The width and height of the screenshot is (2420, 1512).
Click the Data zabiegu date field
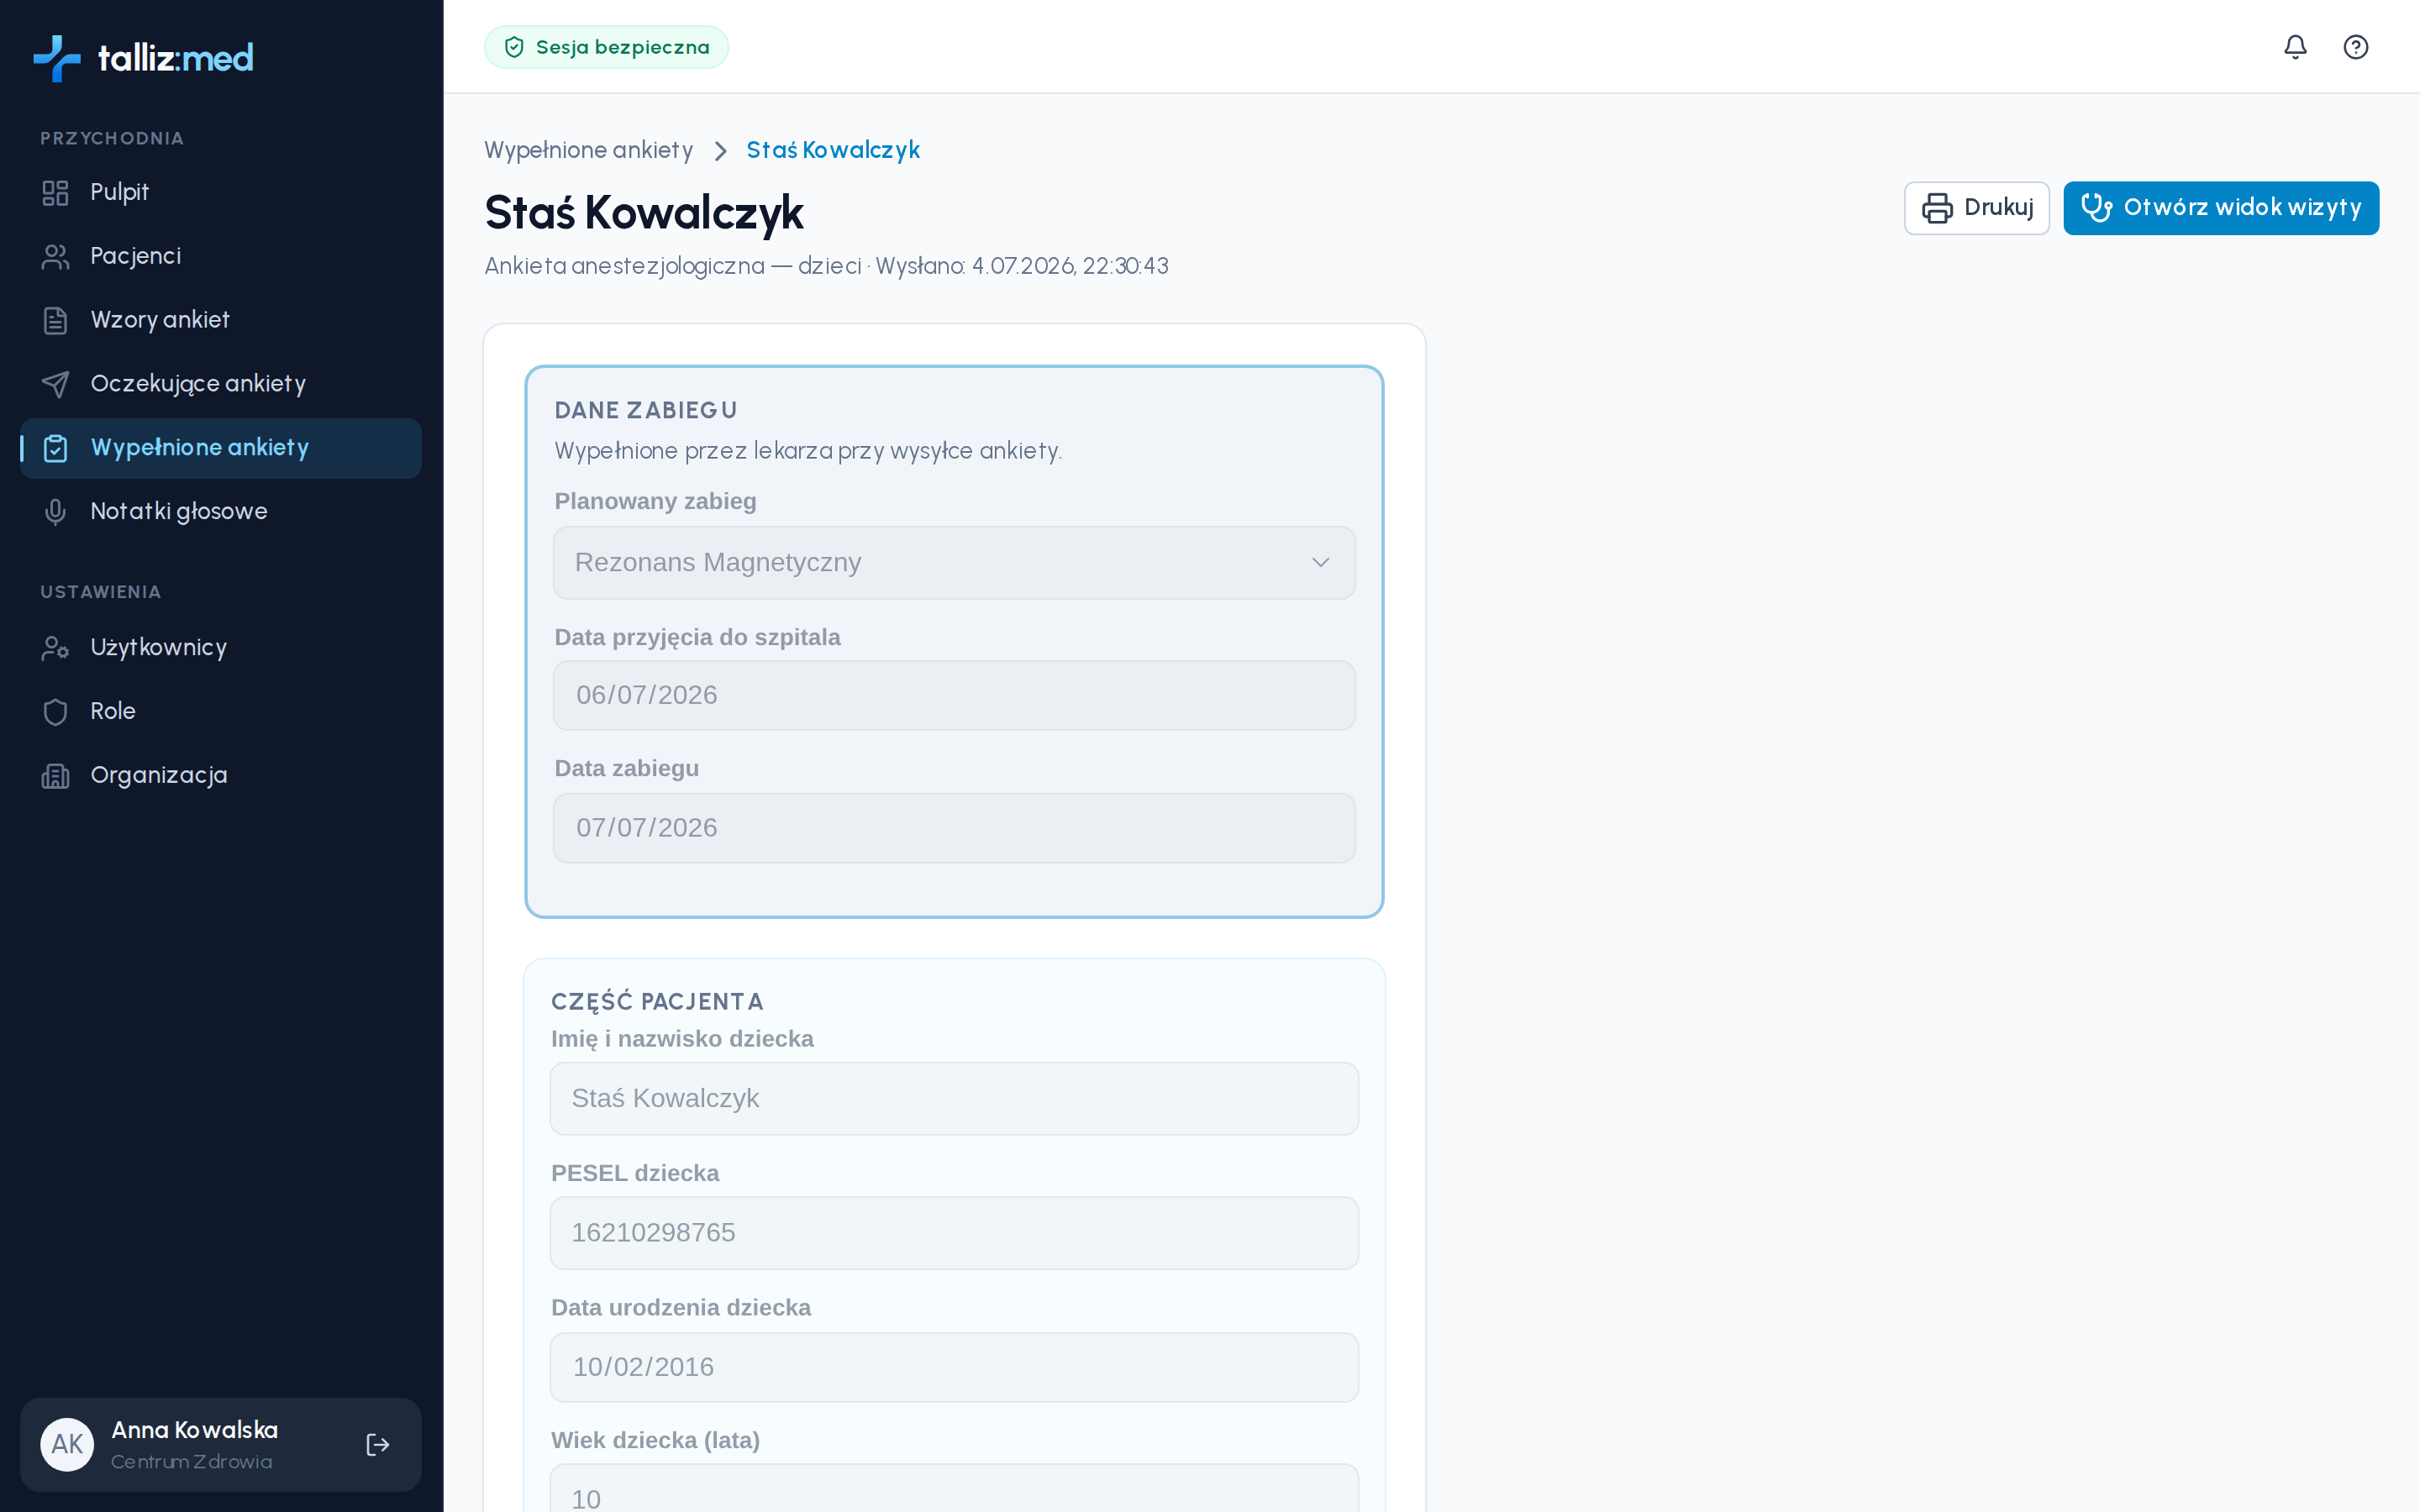tap(954, 828)
